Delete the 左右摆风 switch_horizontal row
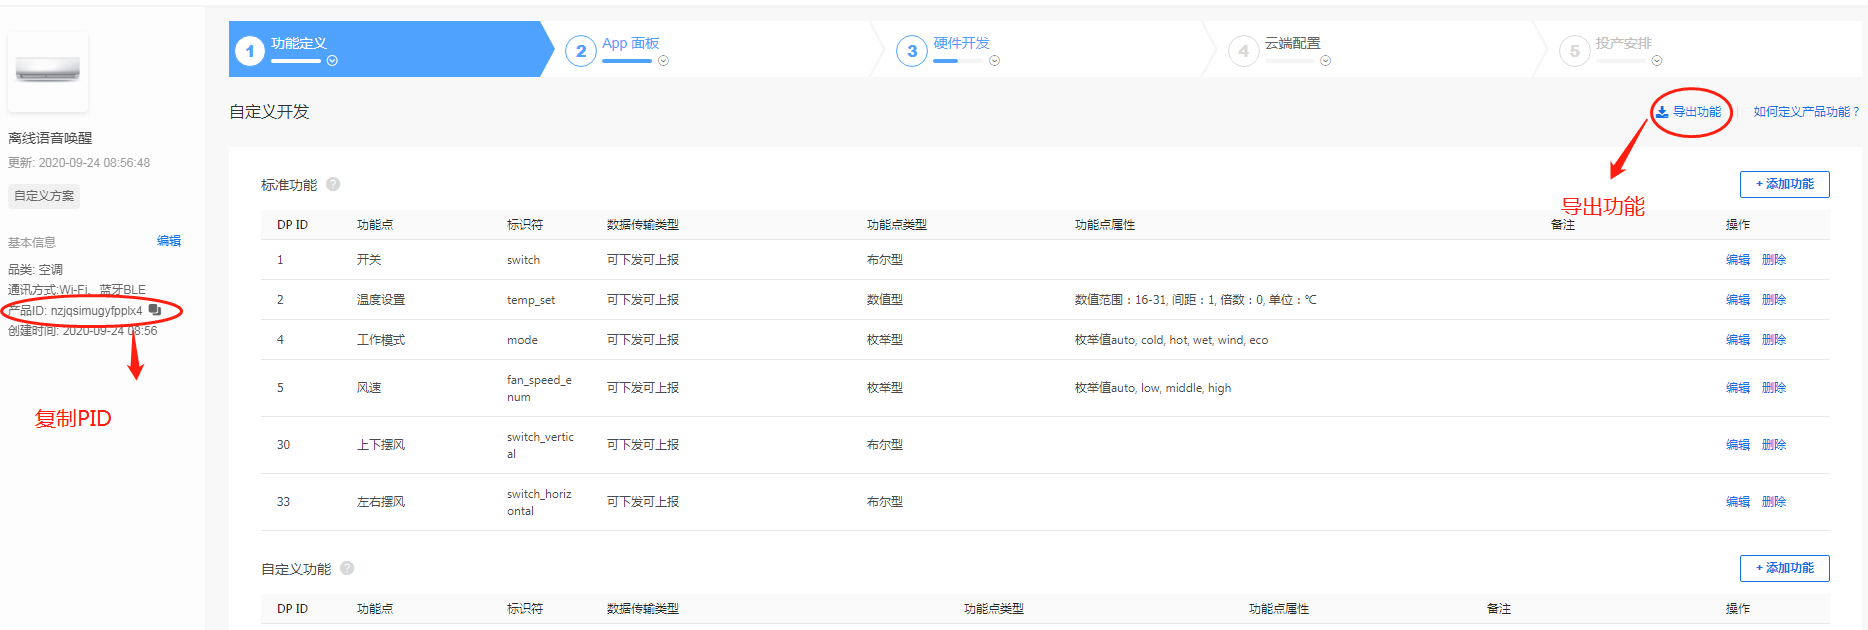The height and width of the screenshot is (630, 1868). click(x=1774, y=502)
